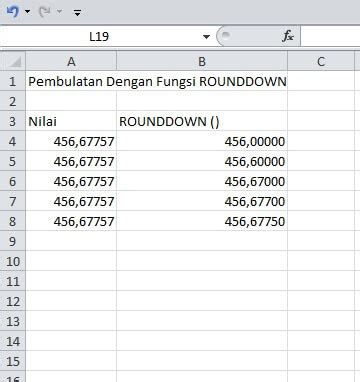This screenshot has height=382, width=360.
Task: Select row 6 header
Action: (13, 181)
